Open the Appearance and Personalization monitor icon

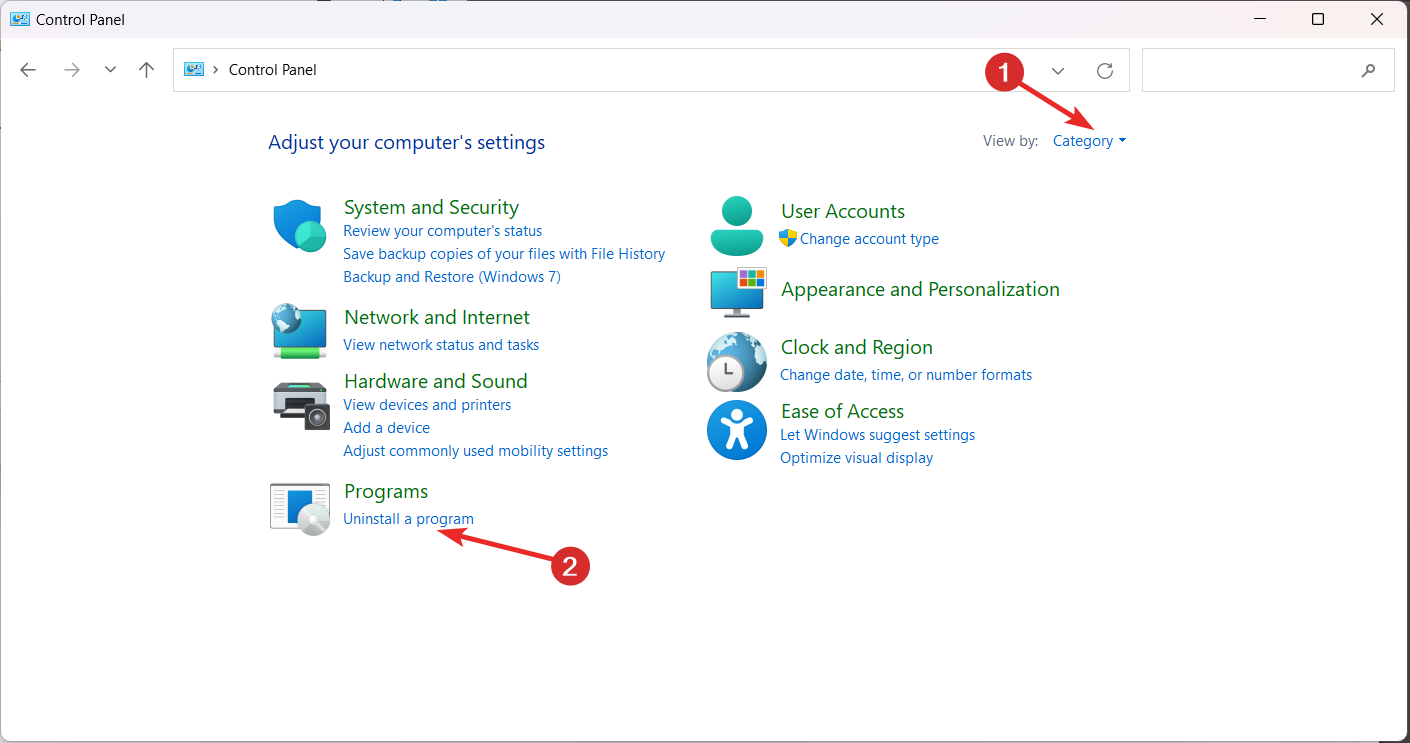[737, 291]
